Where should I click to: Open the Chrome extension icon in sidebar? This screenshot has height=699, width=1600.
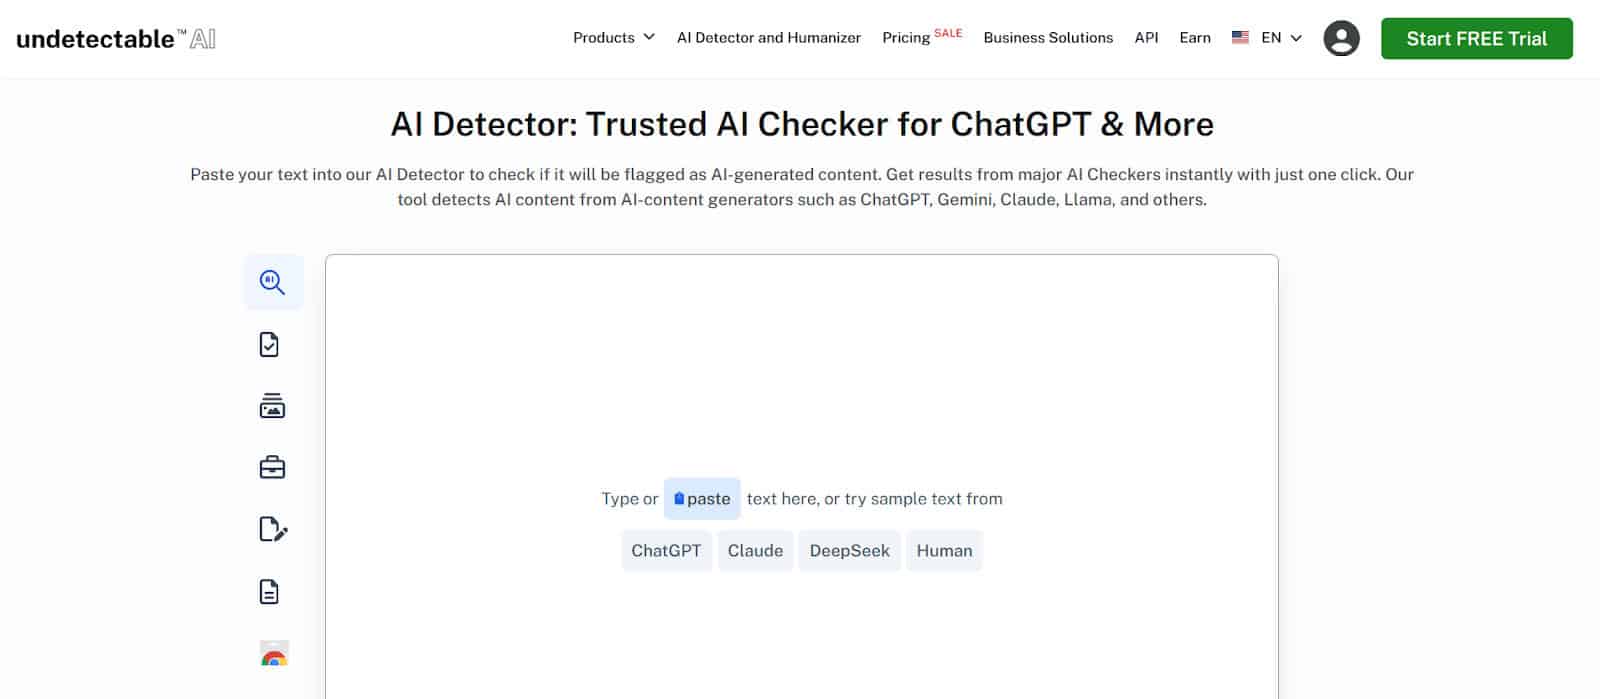(x=272, y=653)
